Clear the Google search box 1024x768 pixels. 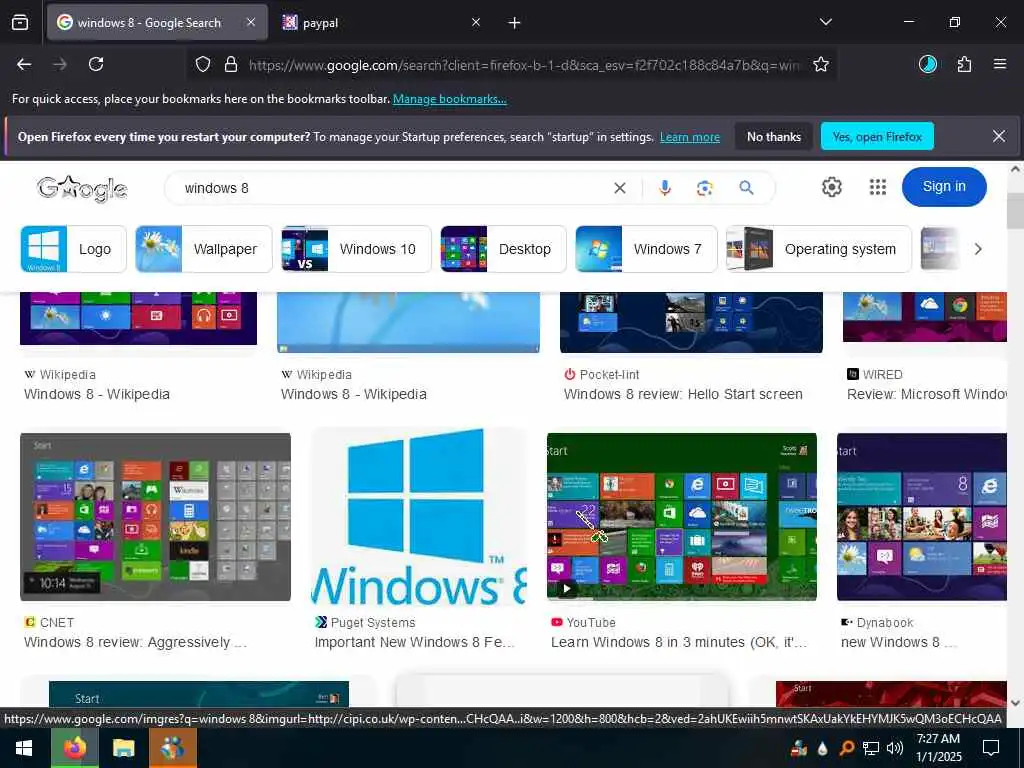pyautogui.click(x=620, y=188)
